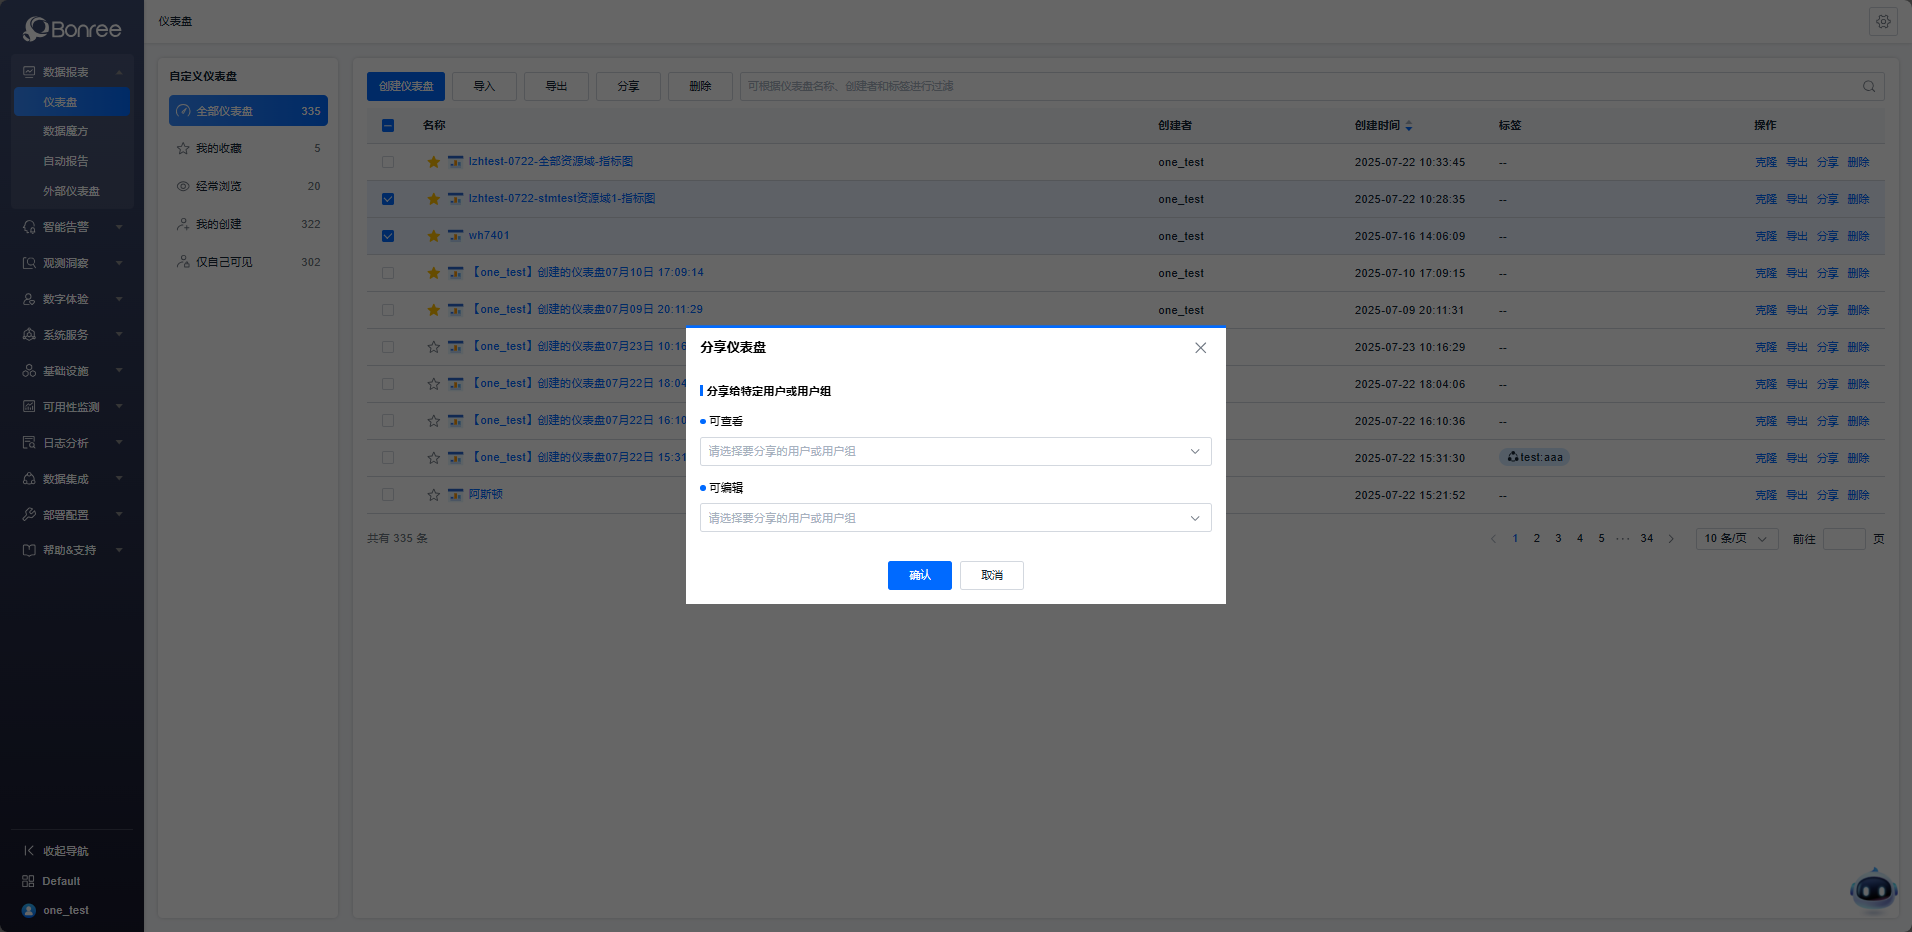Select 数据魔方 in the sidebar menu

click(66, 131)
